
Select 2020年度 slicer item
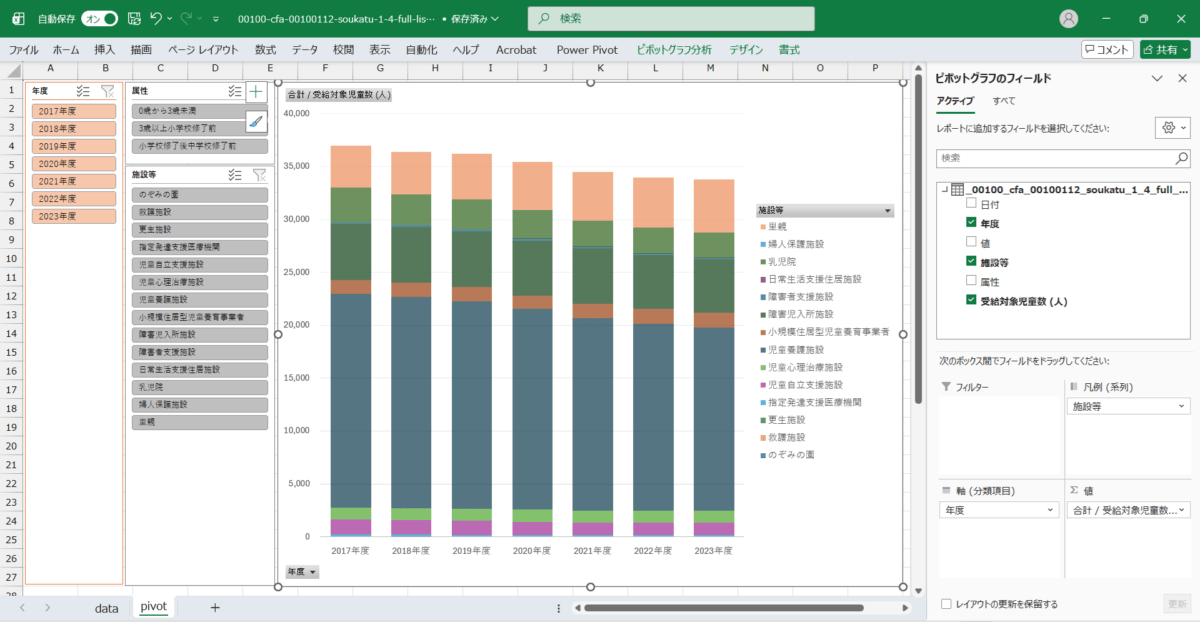tap(74, 164)
